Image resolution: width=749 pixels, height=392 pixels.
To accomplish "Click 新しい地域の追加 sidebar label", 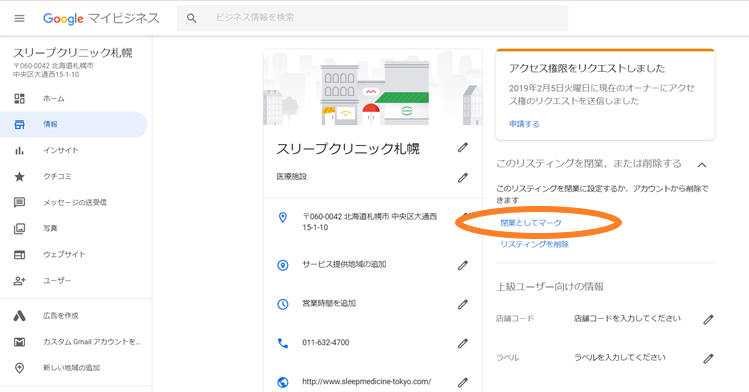I will [x=72, y=368].
